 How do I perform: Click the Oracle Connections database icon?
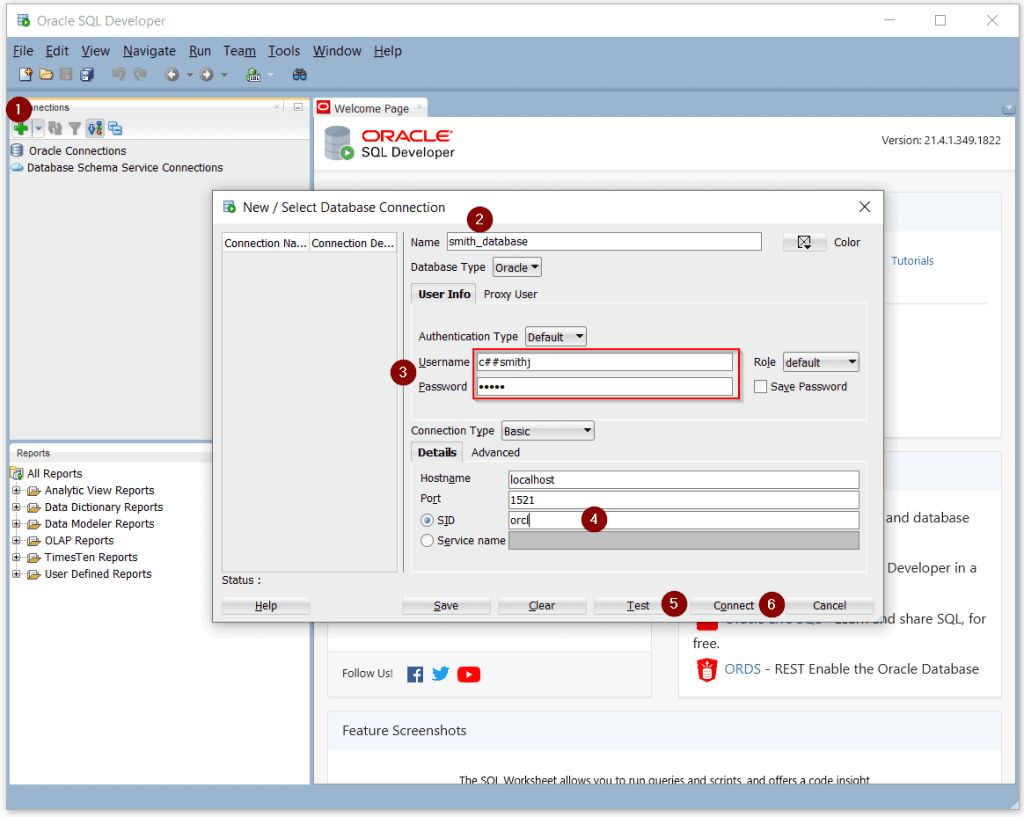click(17, 150)
